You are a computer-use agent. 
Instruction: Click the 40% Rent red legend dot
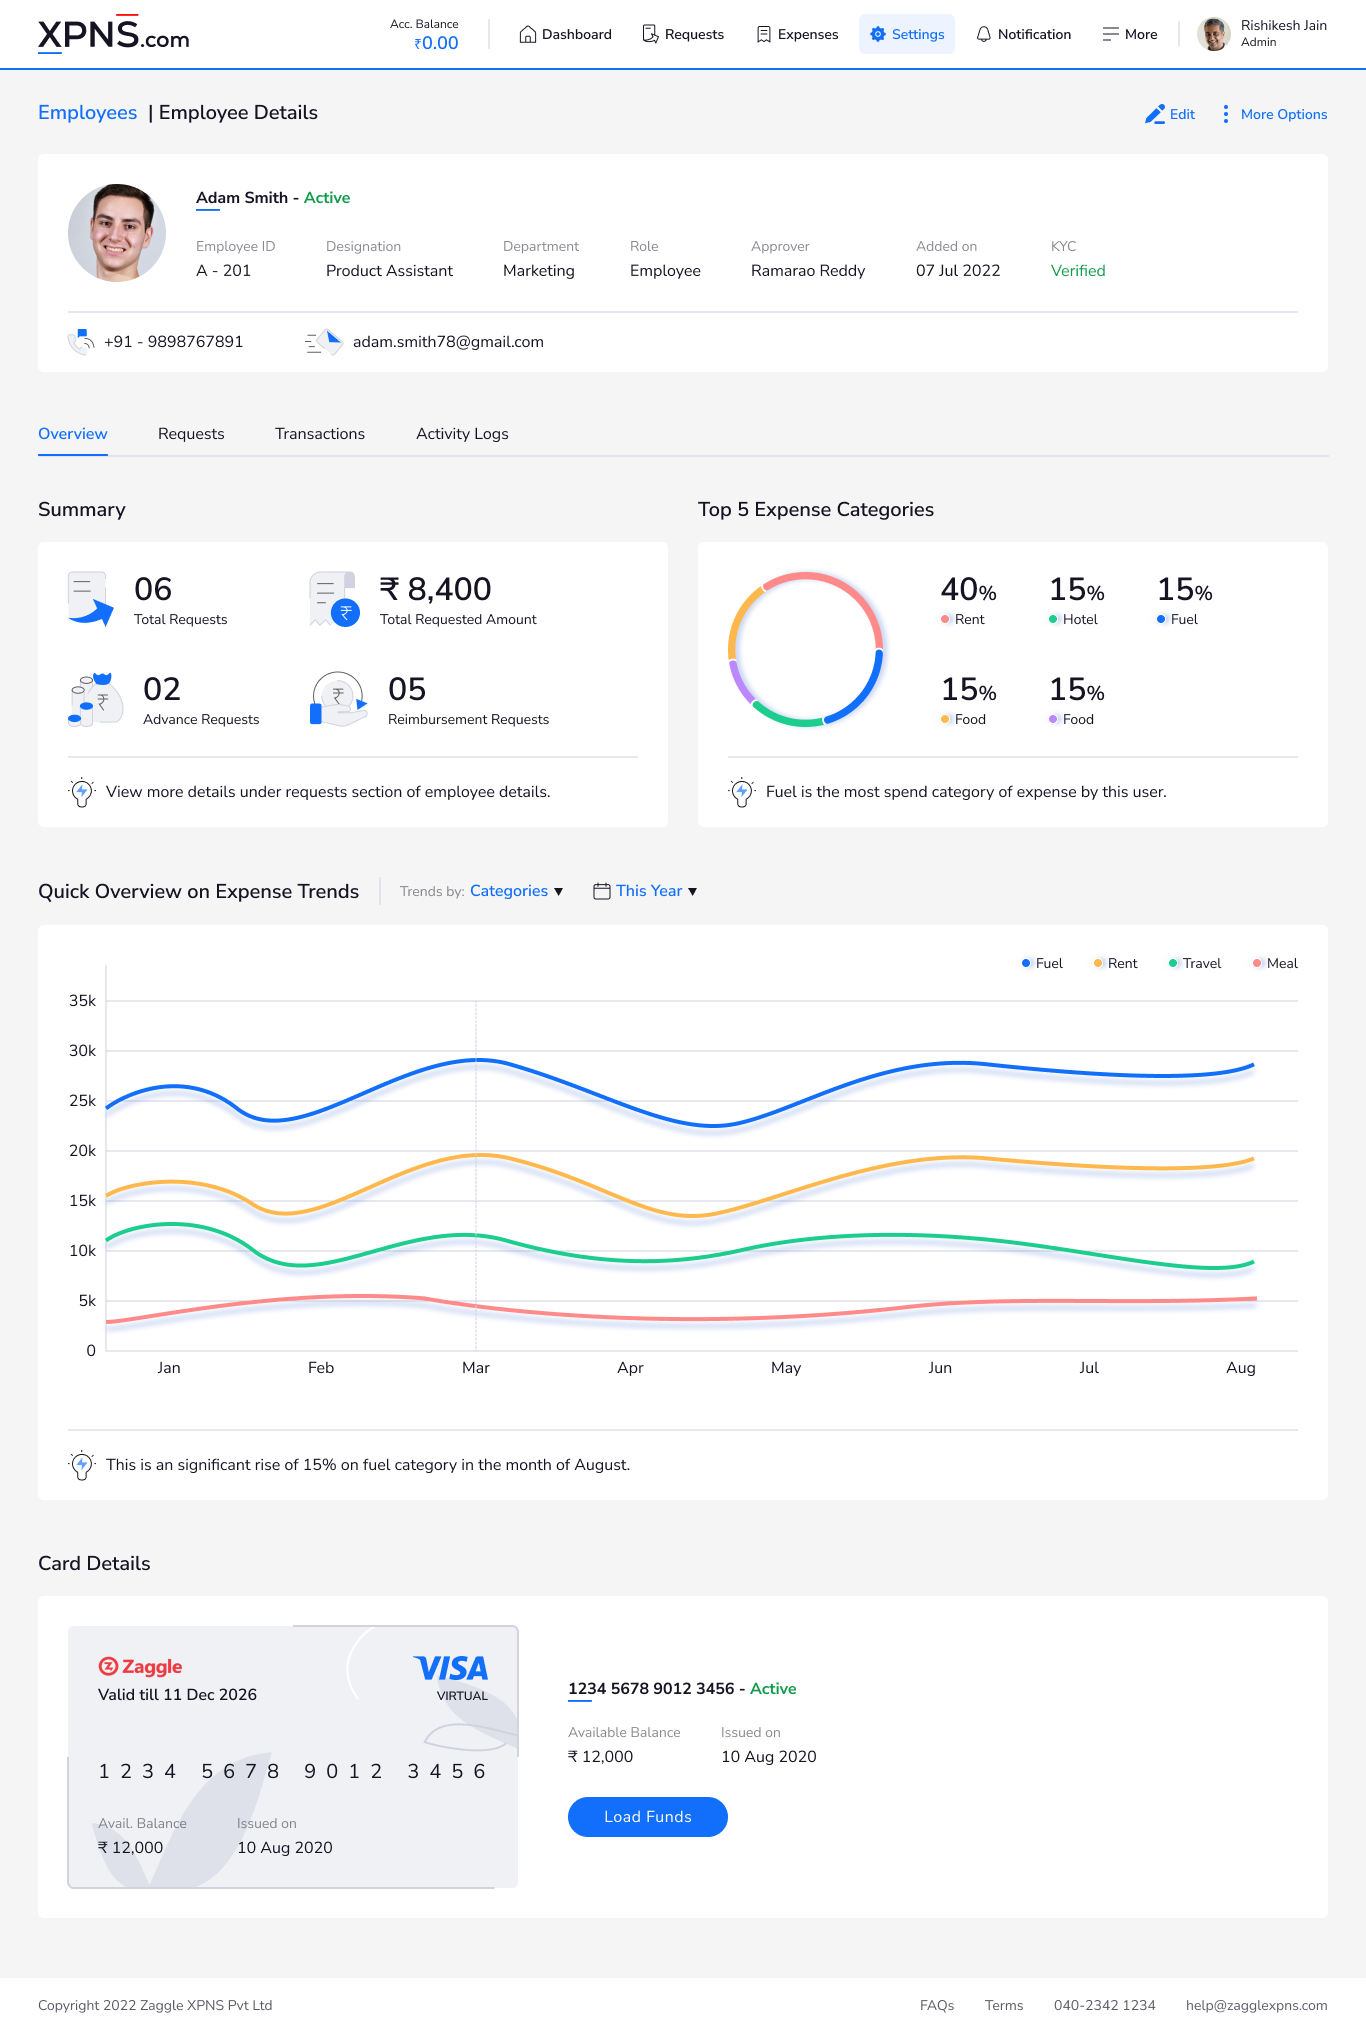[945, 619]
